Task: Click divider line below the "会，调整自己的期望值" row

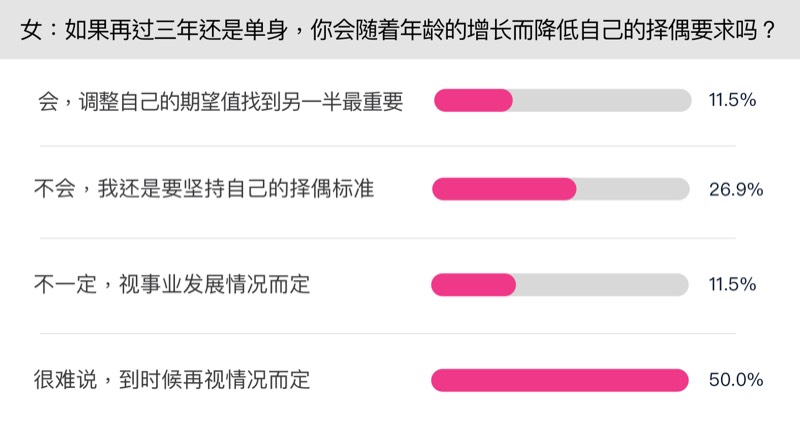Action: tap(400, 146)
